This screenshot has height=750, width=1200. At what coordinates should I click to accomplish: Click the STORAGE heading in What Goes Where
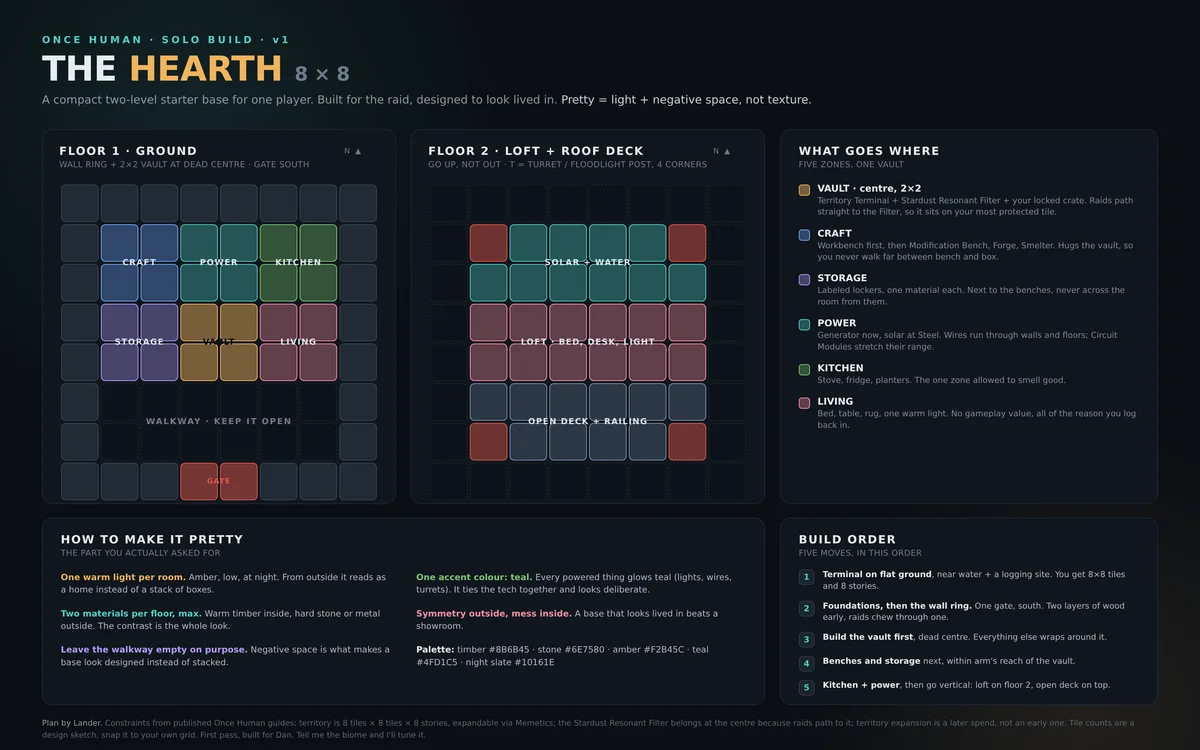pos(842,278)
